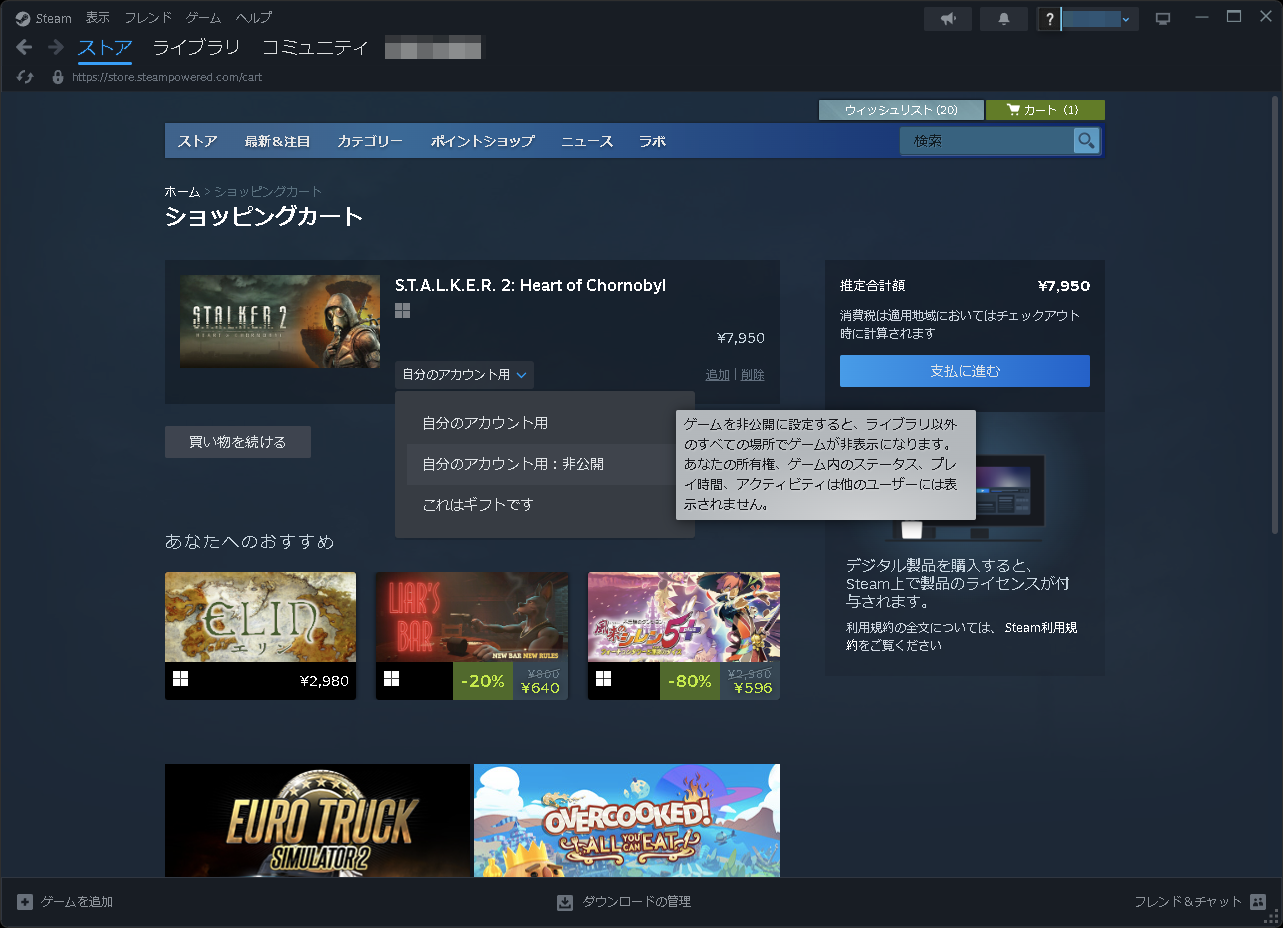This screenshot has height=928, width=1283.
Task: Enter Big Picture mode via the display icon
Action: pos(1162,17)
